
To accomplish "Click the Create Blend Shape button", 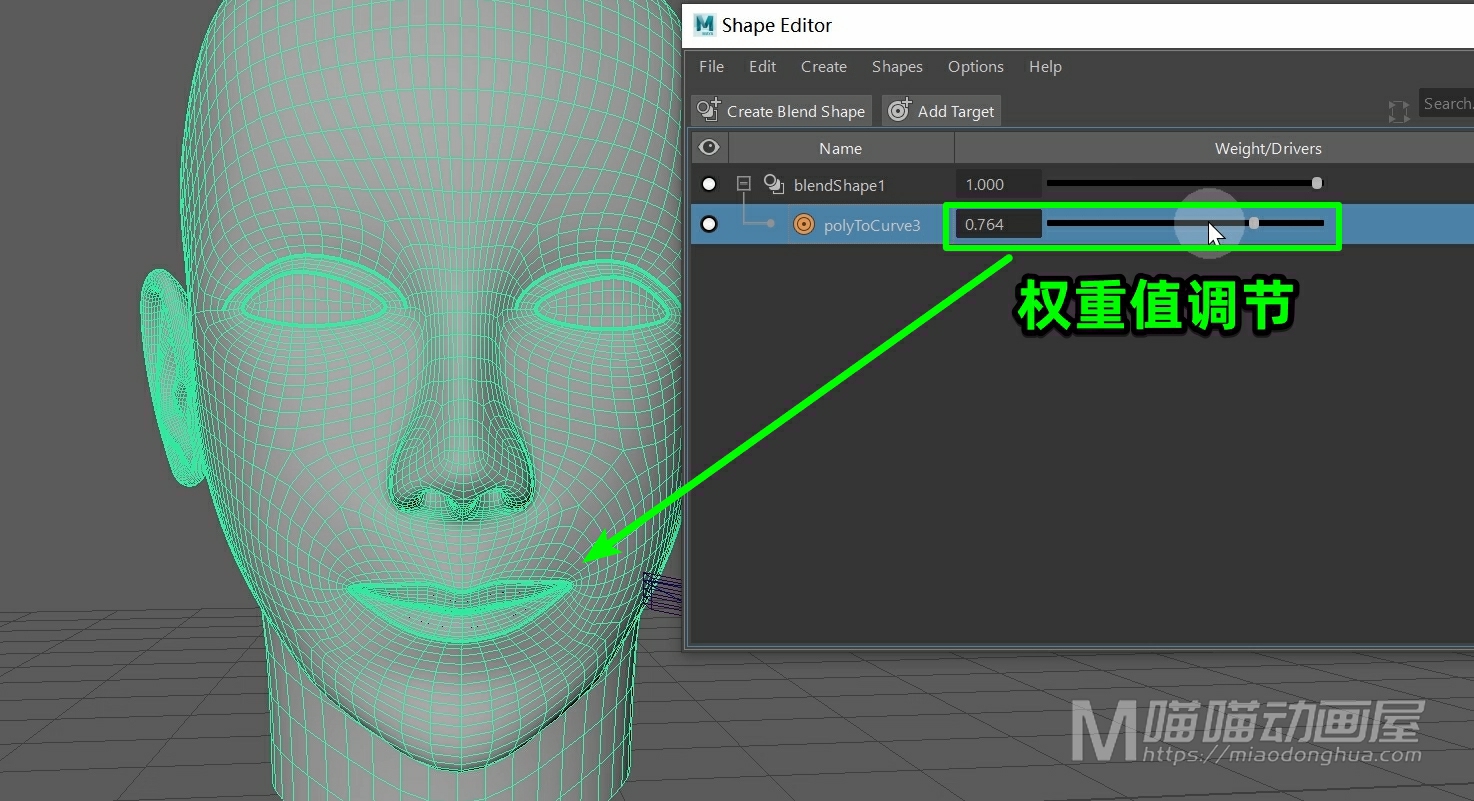I will (x=782, y=111).
